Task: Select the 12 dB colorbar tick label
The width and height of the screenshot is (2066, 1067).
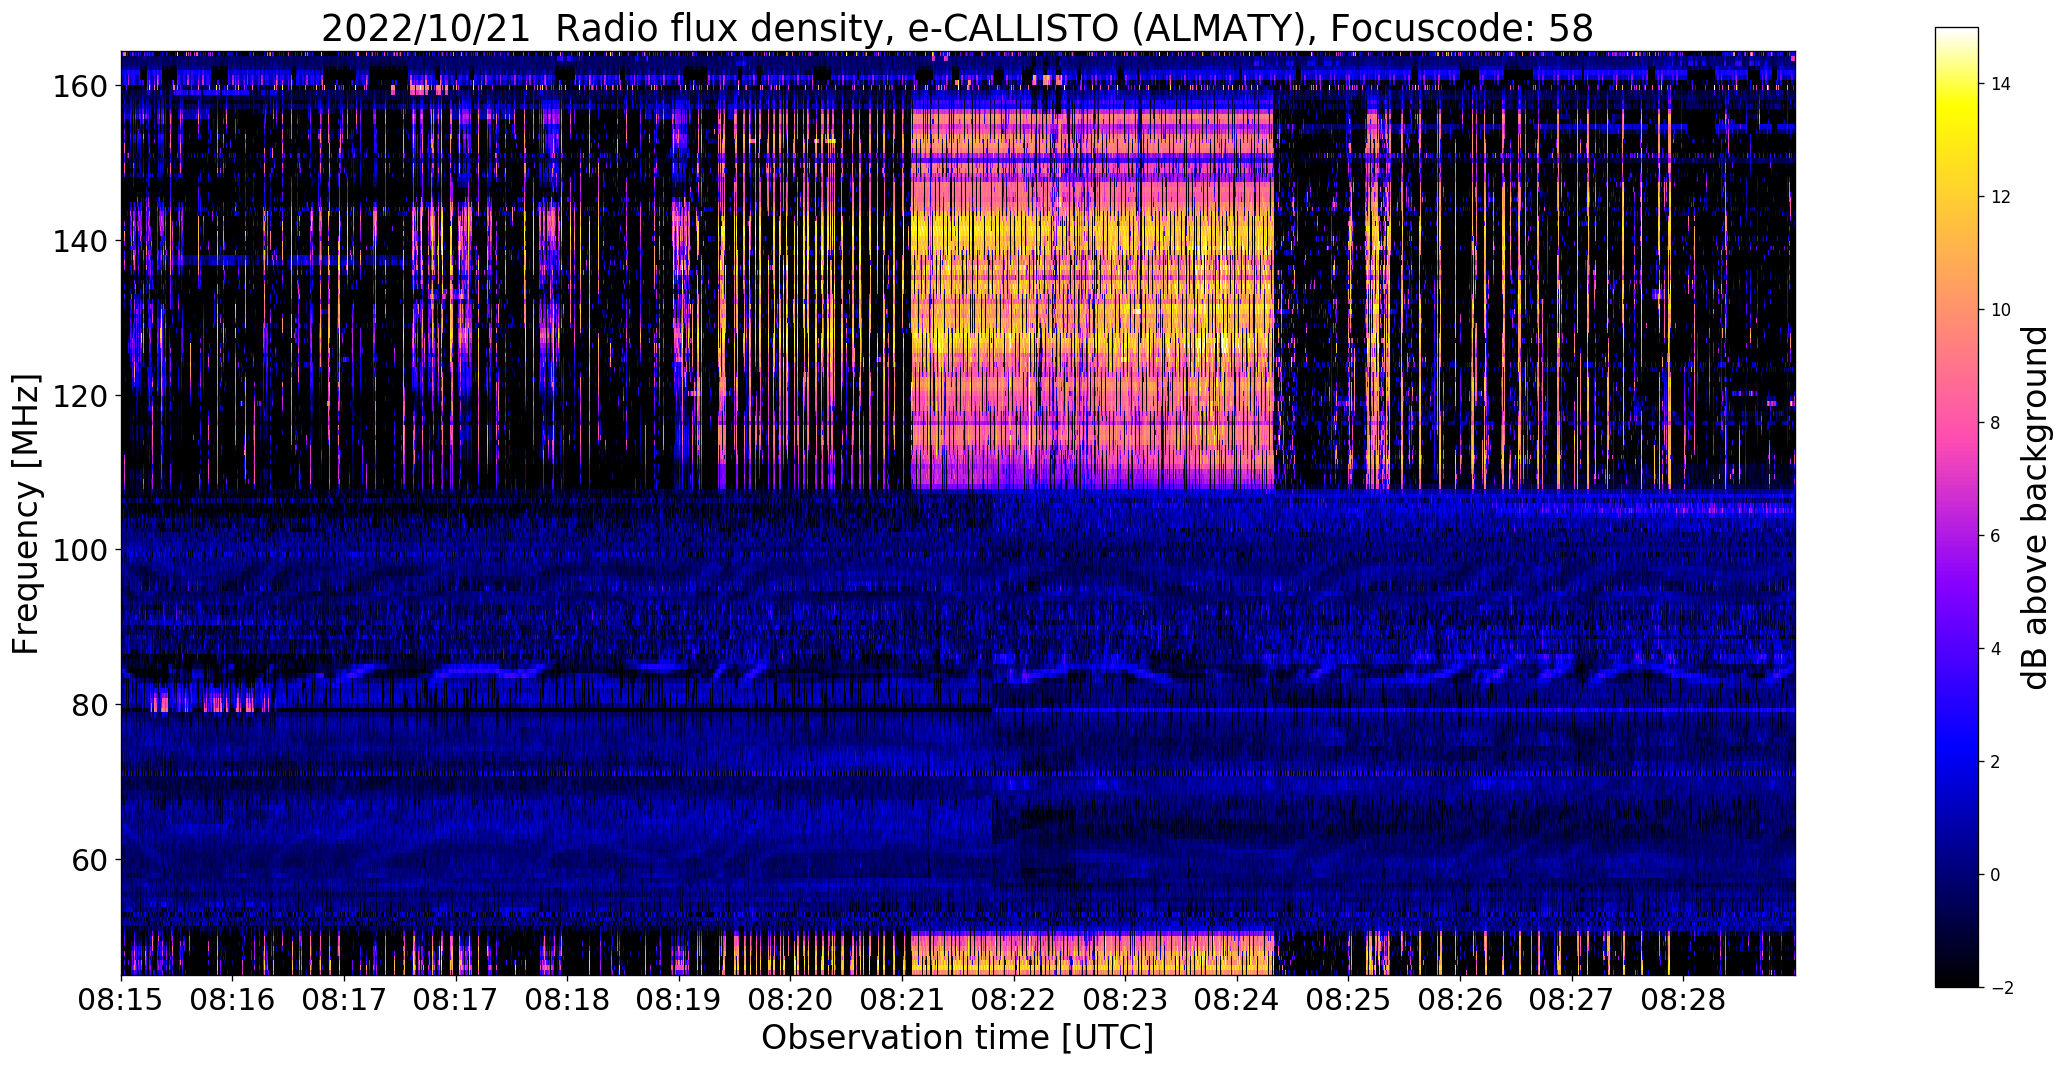Action: (2001, 197)
